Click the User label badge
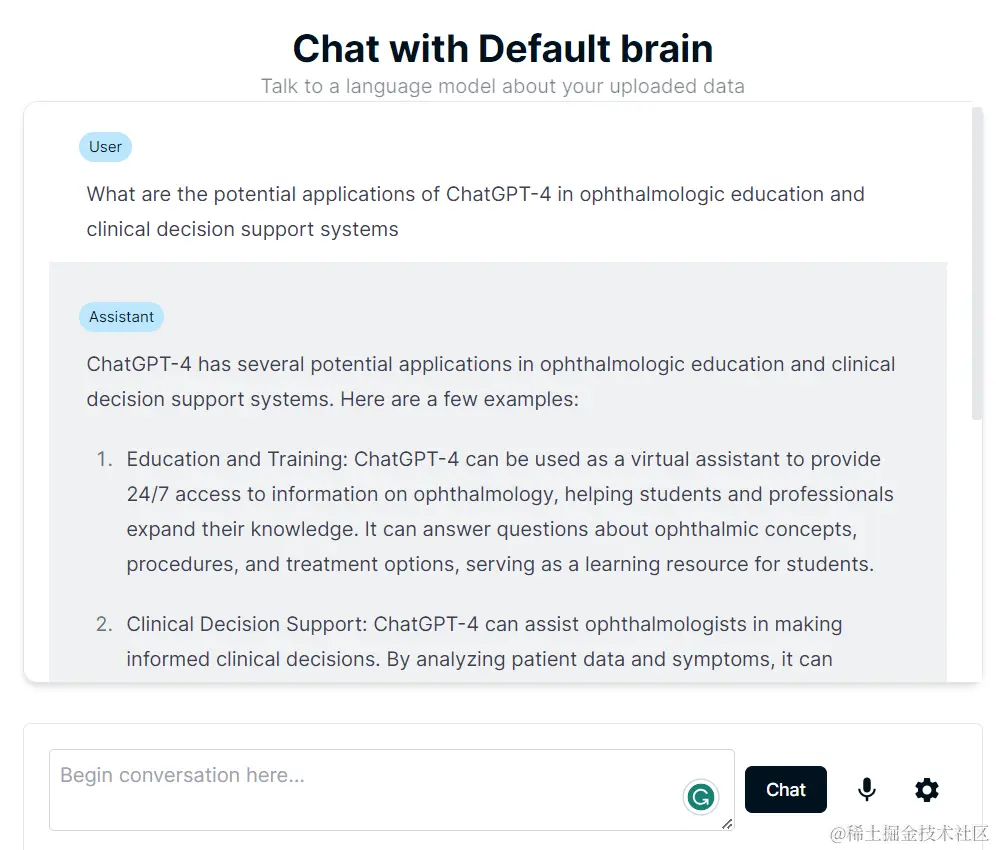 coord(105,147)
